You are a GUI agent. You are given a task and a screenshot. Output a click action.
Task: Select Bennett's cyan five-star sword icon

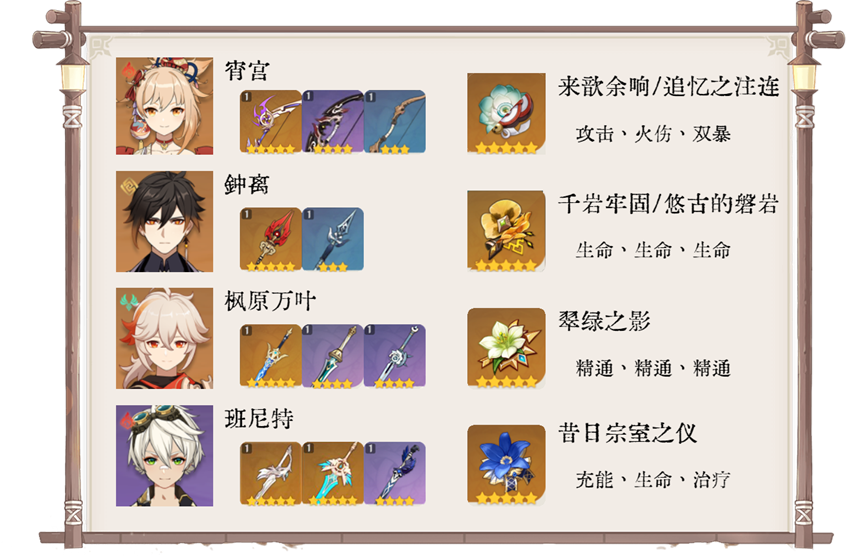tap(333, 473)
